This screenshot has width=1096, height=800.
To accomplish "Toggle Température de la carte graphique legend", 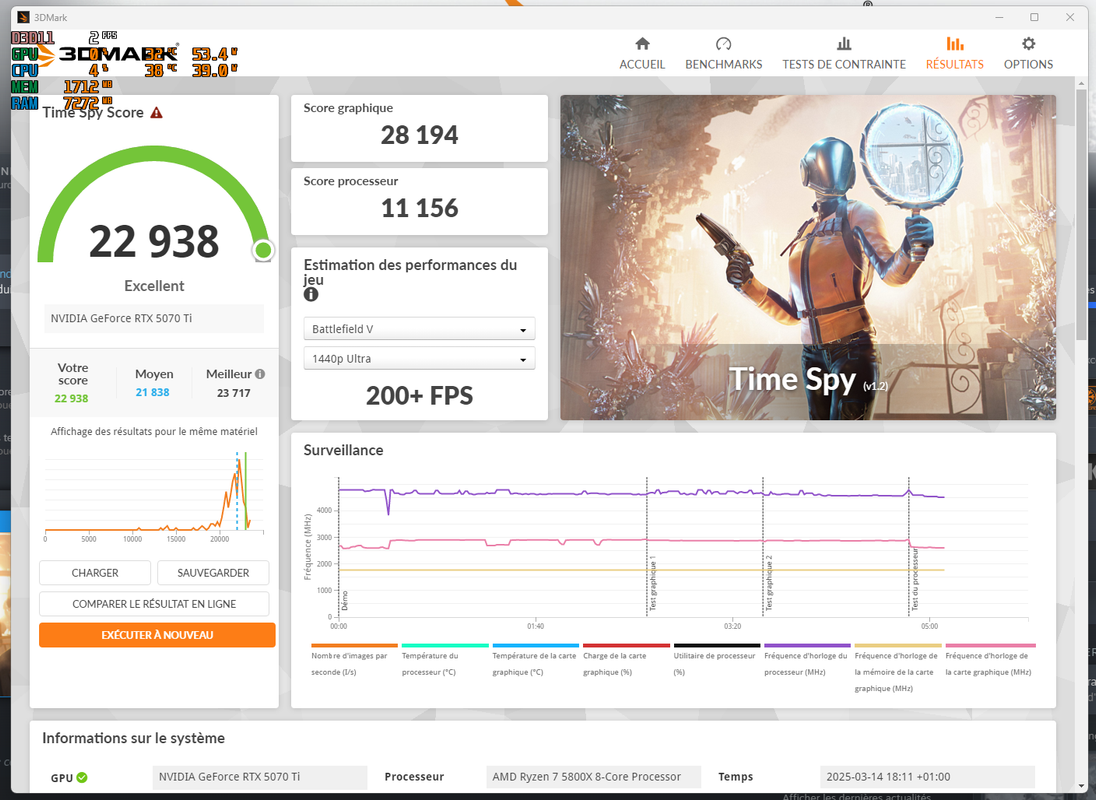I will [535, 662].
